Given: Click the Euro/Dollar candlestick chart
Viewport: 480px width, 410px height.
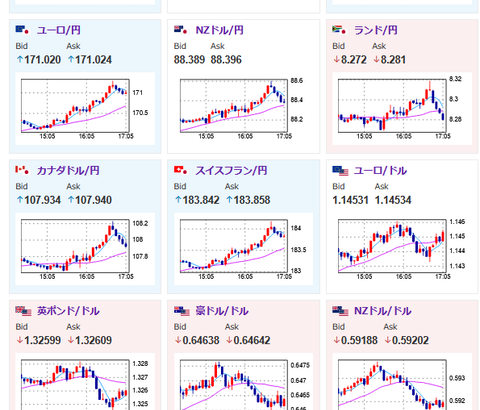Looking at the screenshot, I should pyautogui.click(x=402, y=249).
